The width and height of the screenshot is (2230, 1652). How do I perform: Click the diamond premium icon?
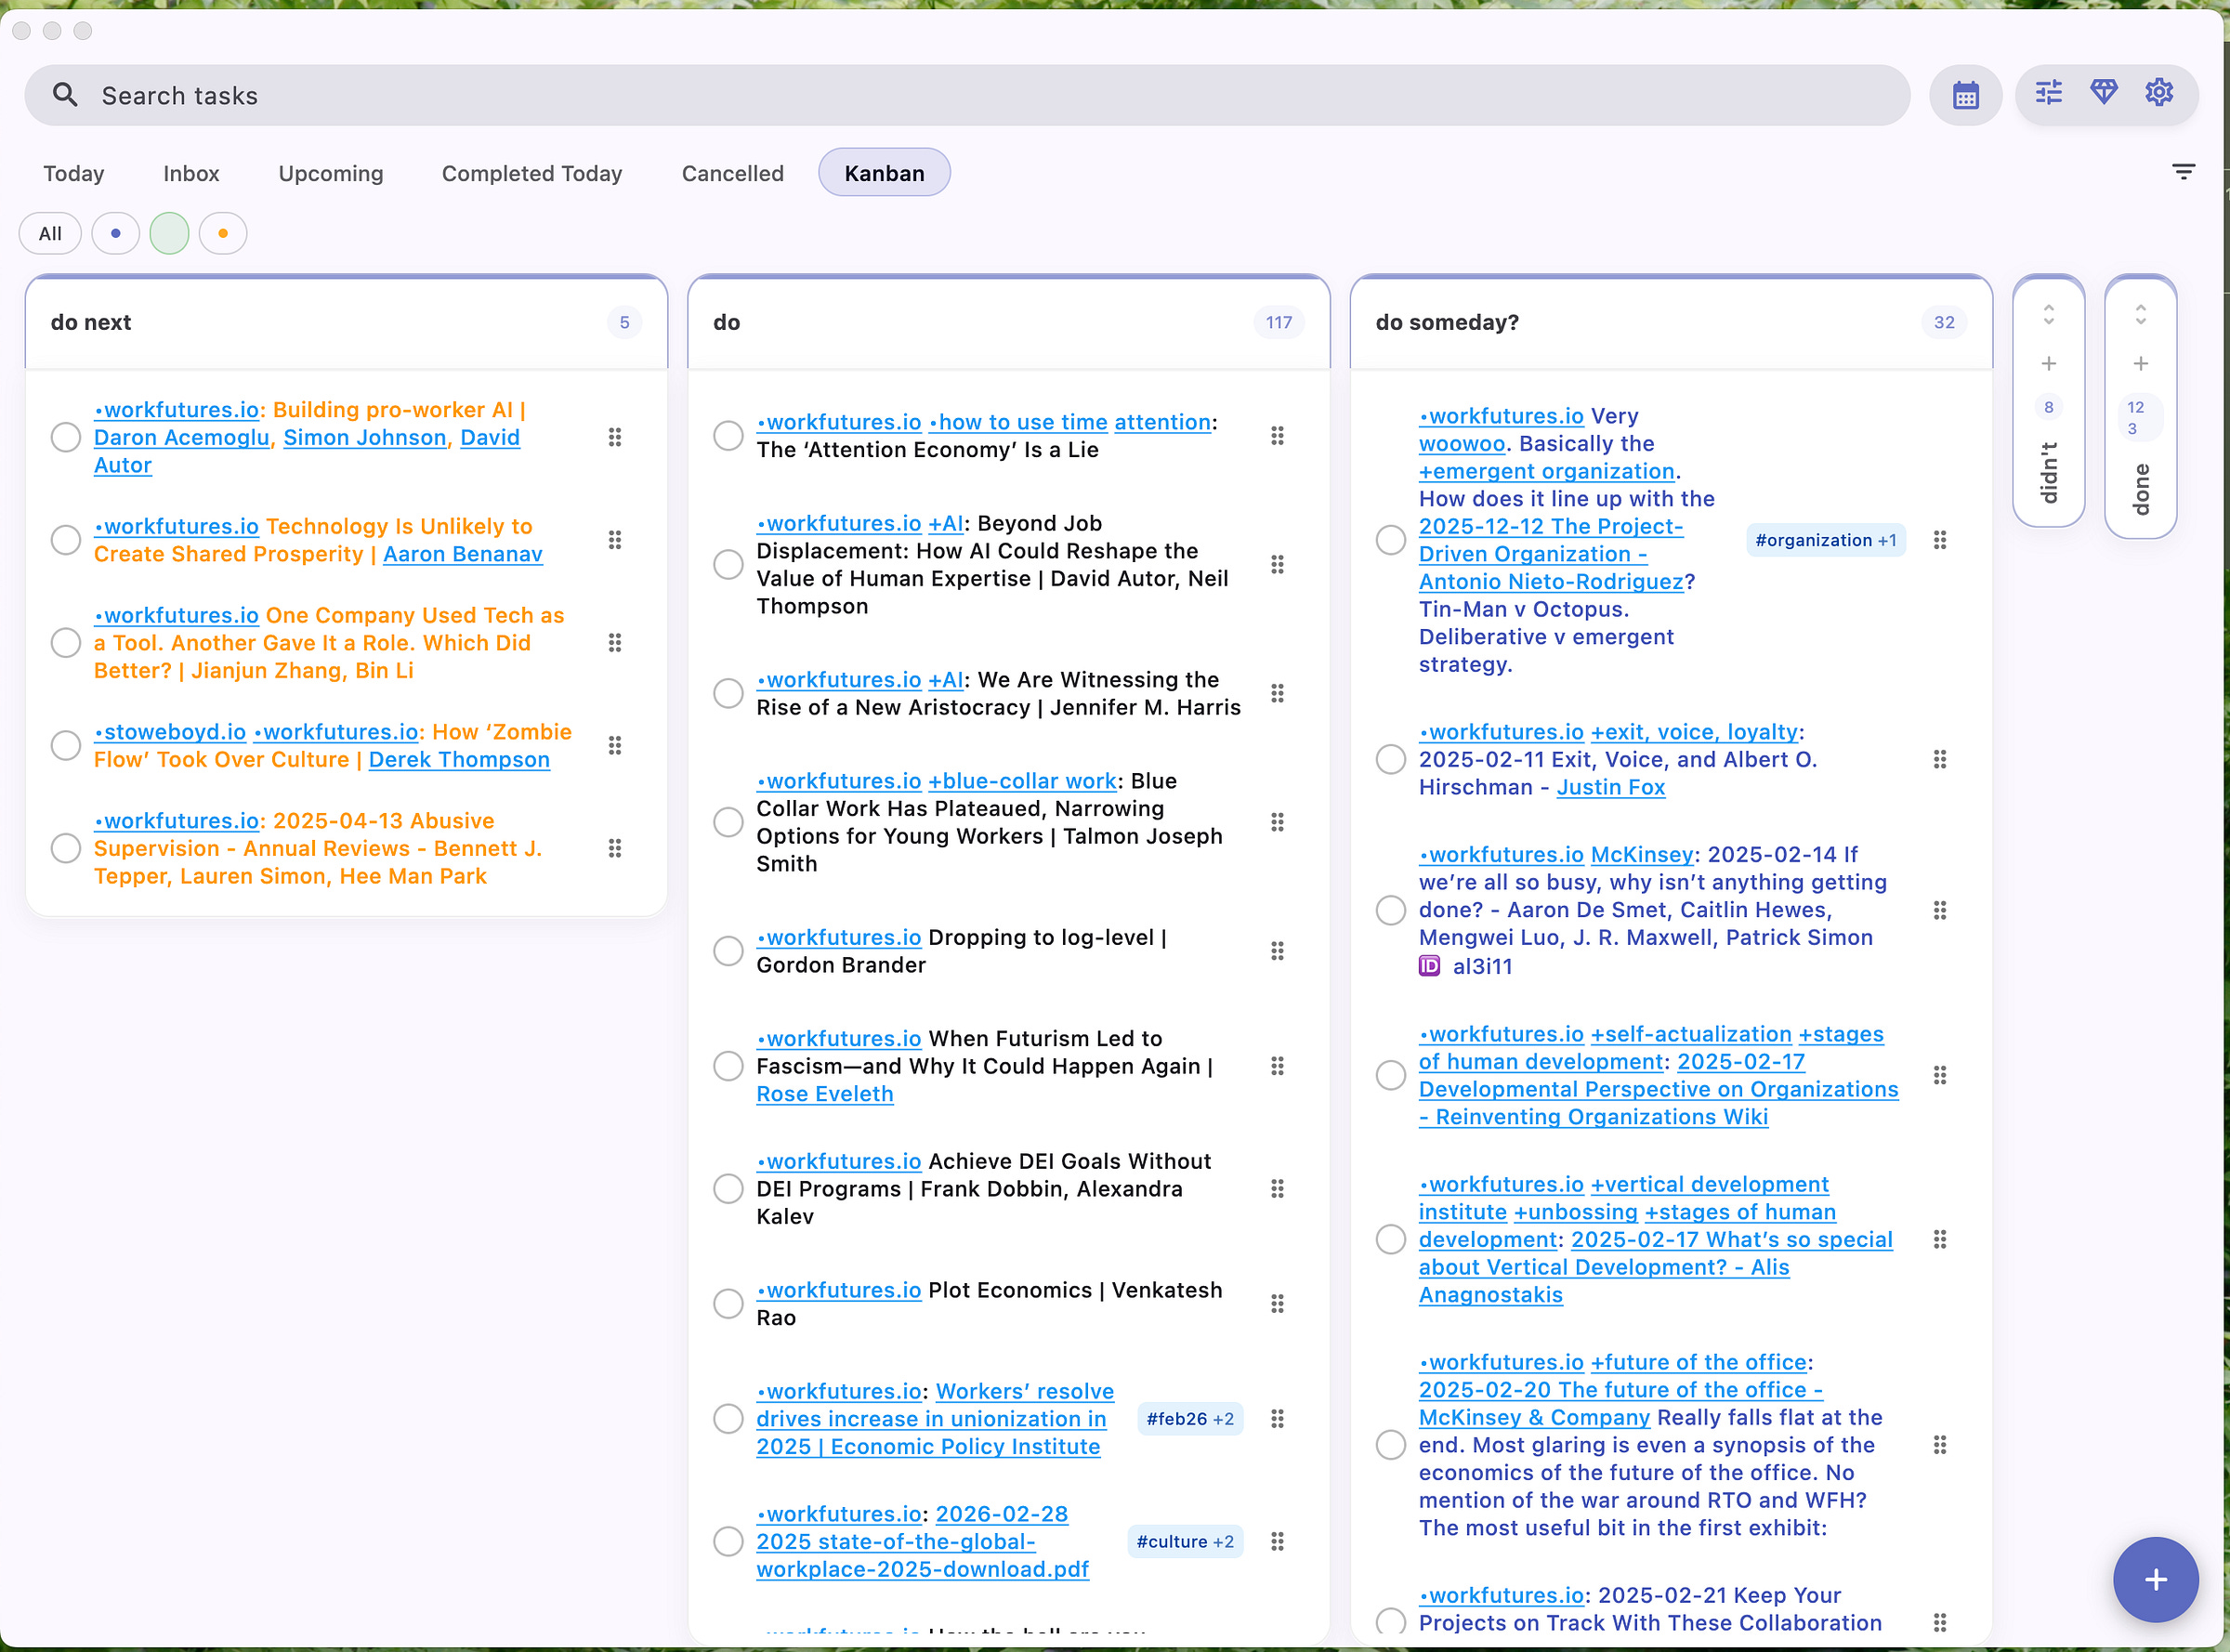[2103, 93]
